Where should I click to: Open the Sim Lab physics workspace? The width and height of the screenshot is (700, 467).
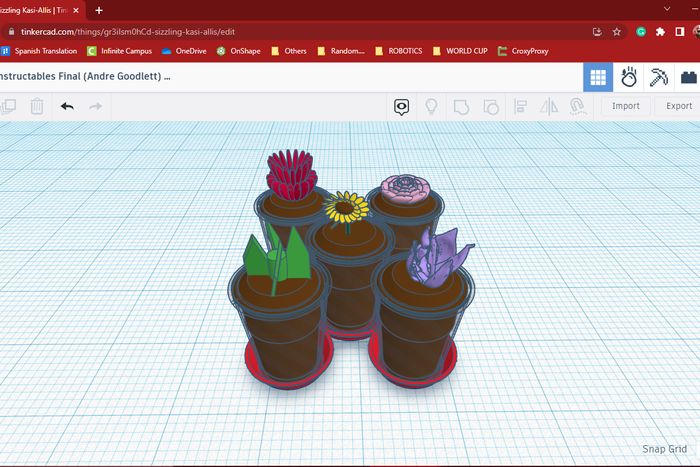coord(629,77)
